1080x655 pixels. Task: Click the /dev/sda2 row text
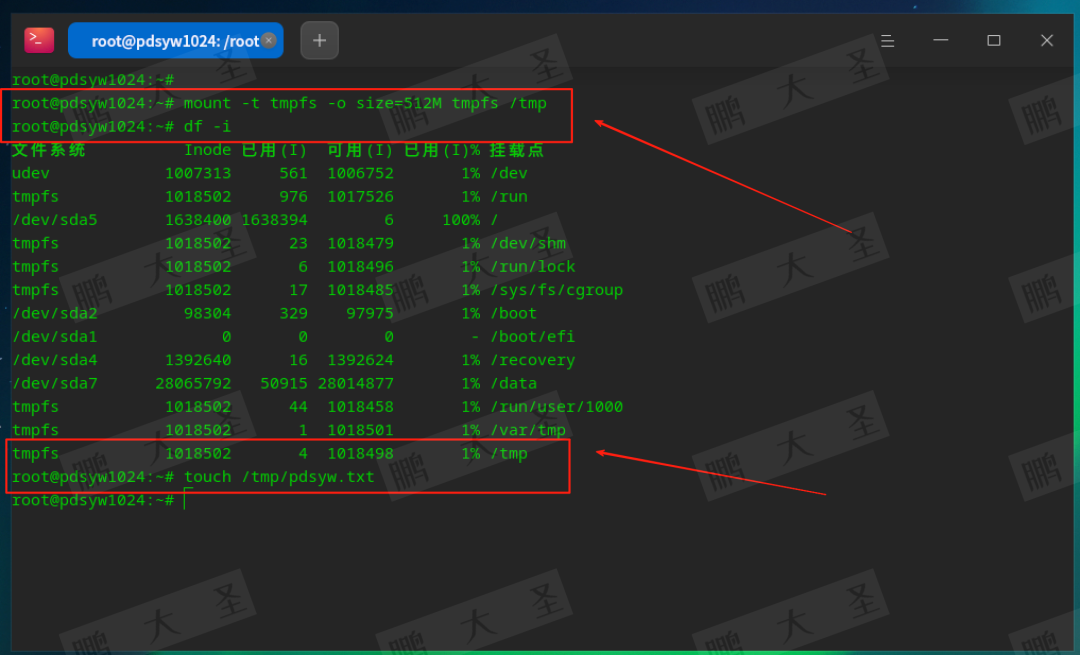(54, 313)
